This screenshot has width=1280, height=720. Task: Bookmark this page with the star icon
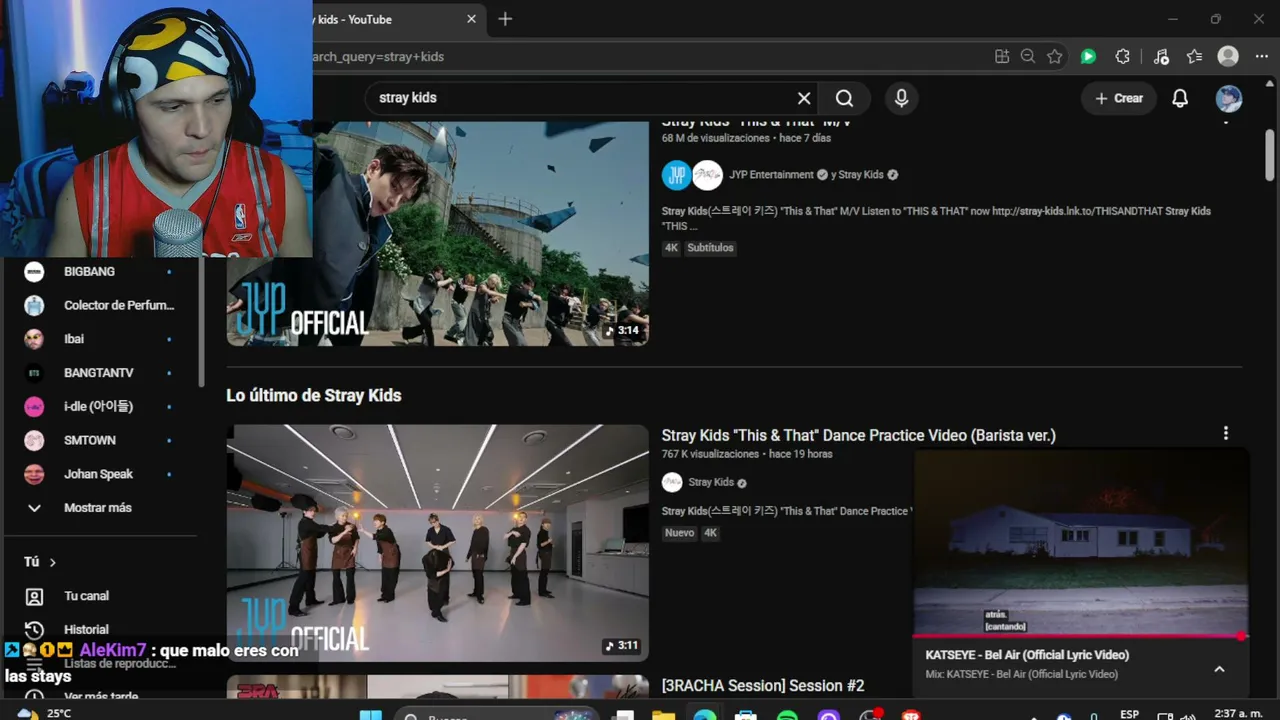(1055, 57)
